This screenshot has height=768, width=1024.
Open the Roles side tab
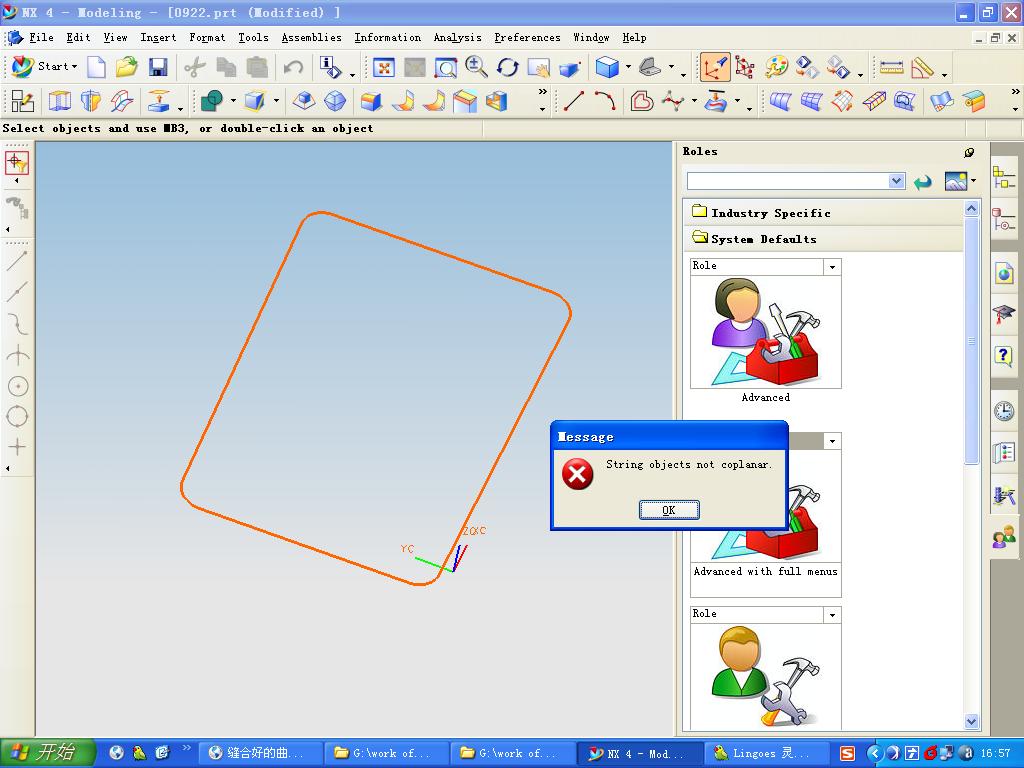[x=1004, y=537]
